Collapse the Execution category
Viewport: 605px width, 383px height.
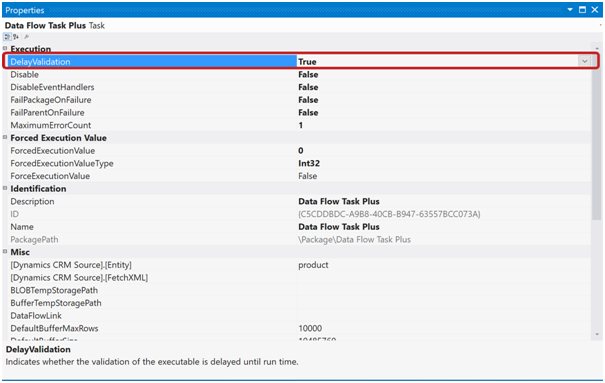pyautogui.click(x=5, y=49)
